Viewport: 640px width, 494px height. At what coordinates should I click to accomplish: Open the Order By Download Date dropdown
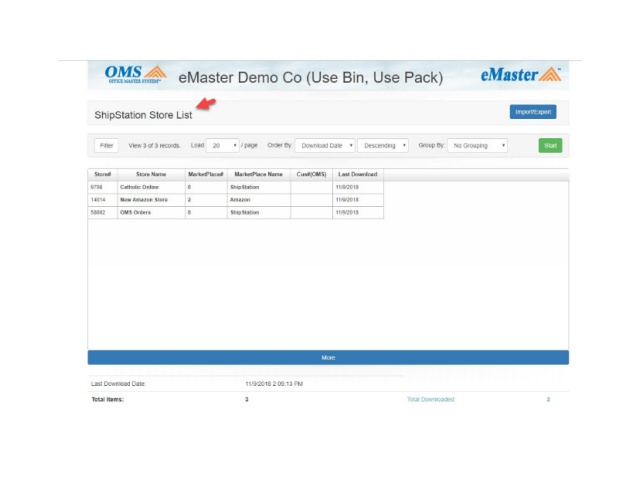click(x=327, y=146)
